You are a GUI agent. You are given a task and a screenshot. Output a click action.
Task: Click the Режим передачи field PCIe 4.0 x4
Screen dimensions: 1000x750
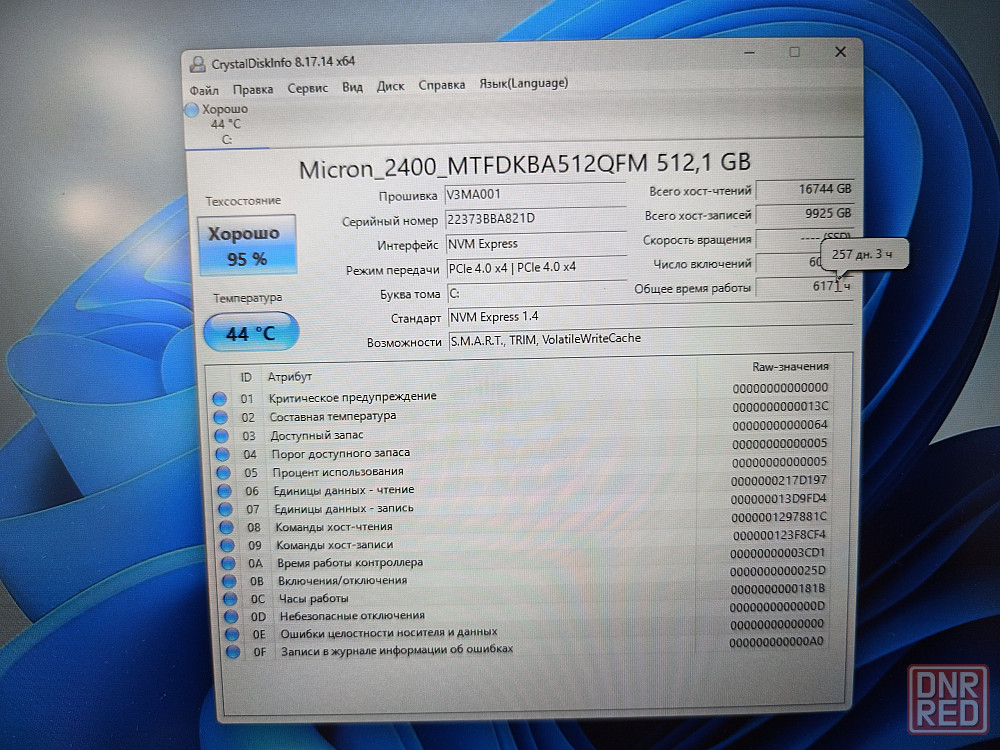pos(536,268)
